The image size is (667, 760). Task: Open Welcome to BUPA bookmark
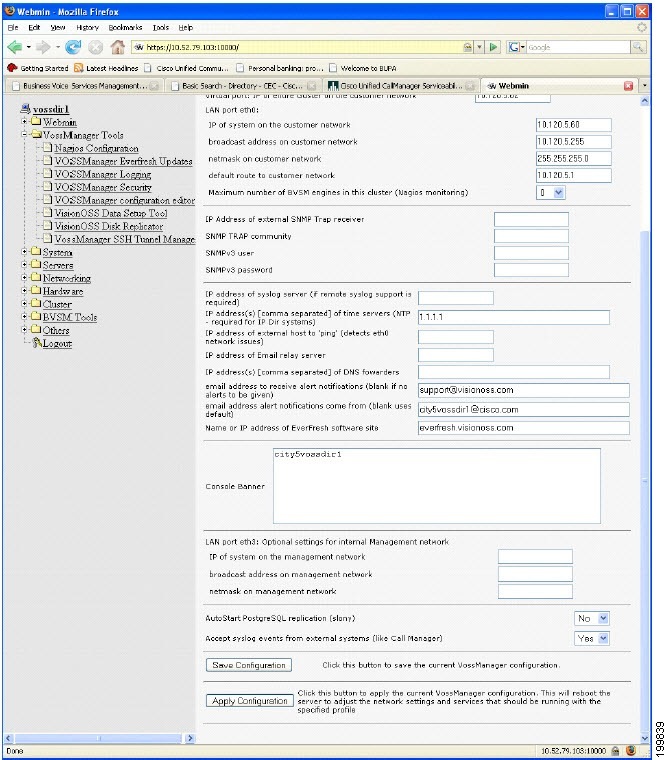363,68
